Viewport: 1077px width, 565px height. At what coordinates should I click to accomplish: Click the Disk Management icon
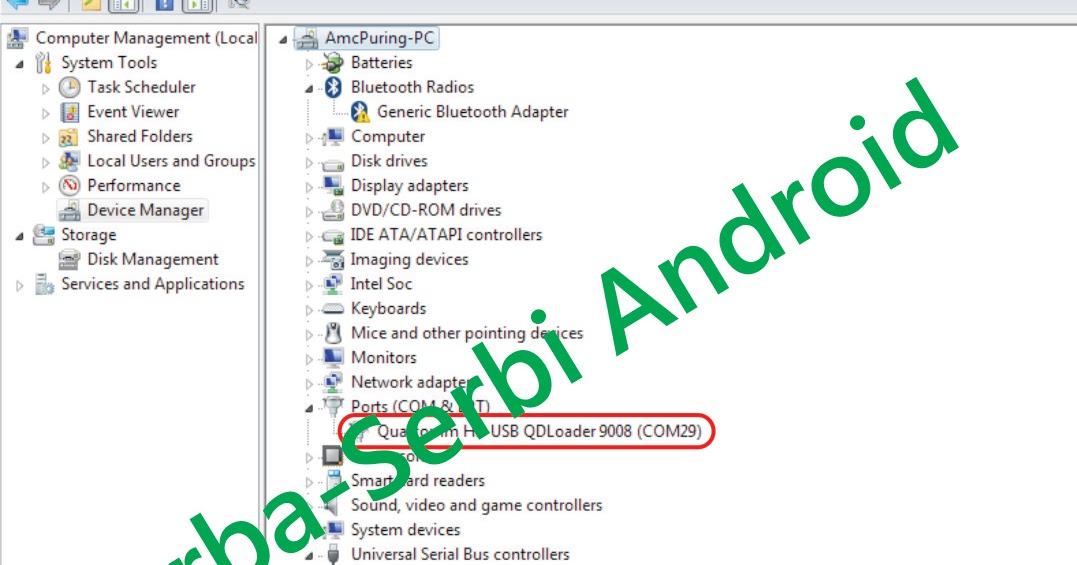69,260
